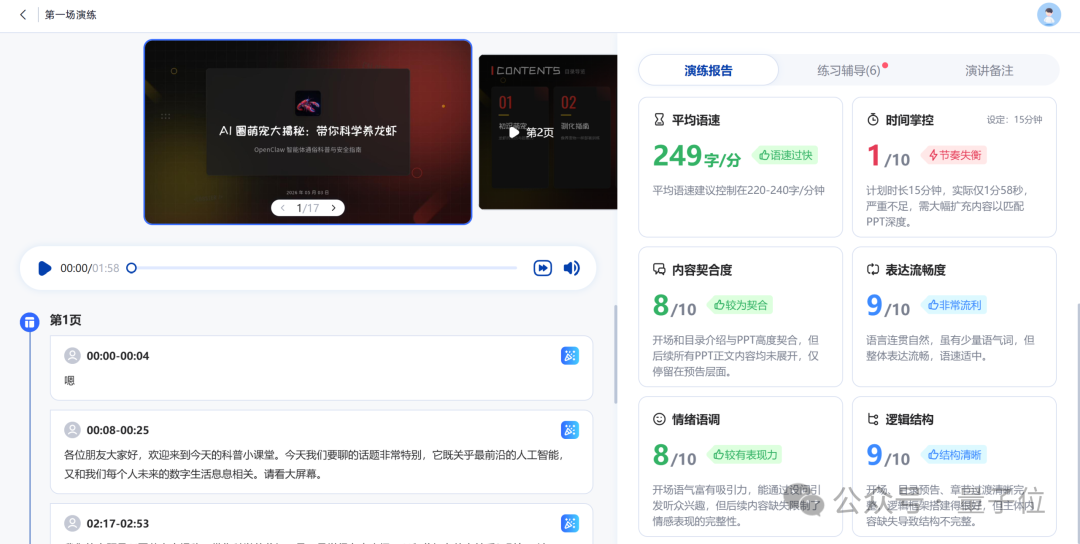Switch to the 演练报告 tab

click(708, 70)
